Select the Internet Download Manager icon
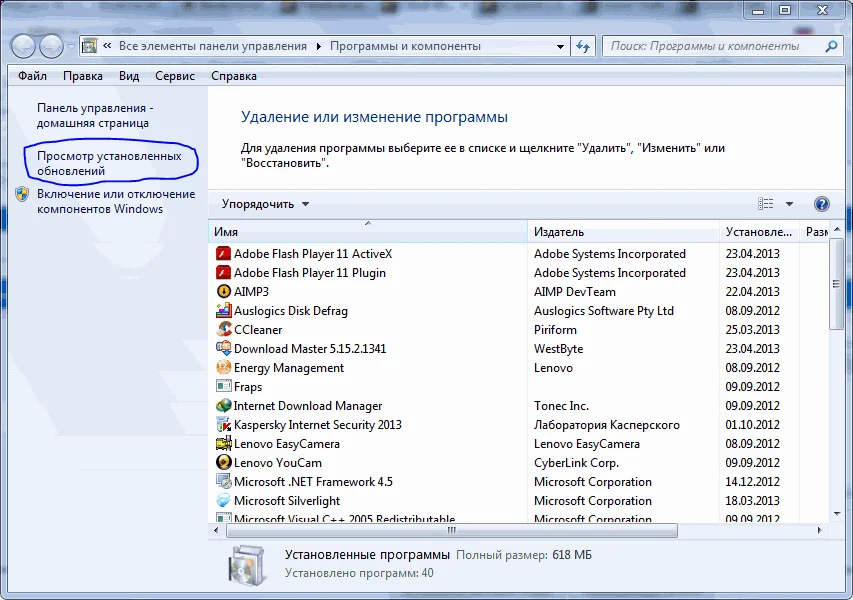The image size is (853, 600). pos(224,406)
